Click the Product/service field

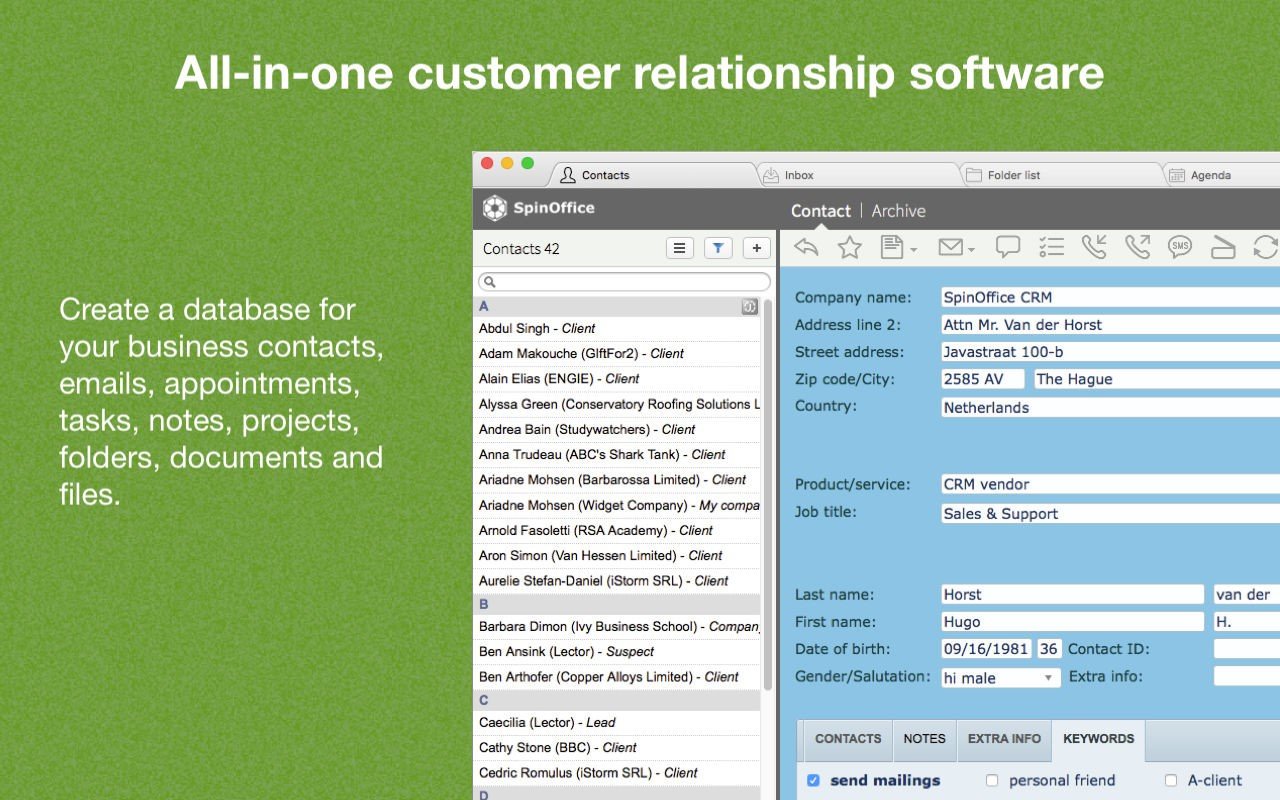(x=1110, y=484)
